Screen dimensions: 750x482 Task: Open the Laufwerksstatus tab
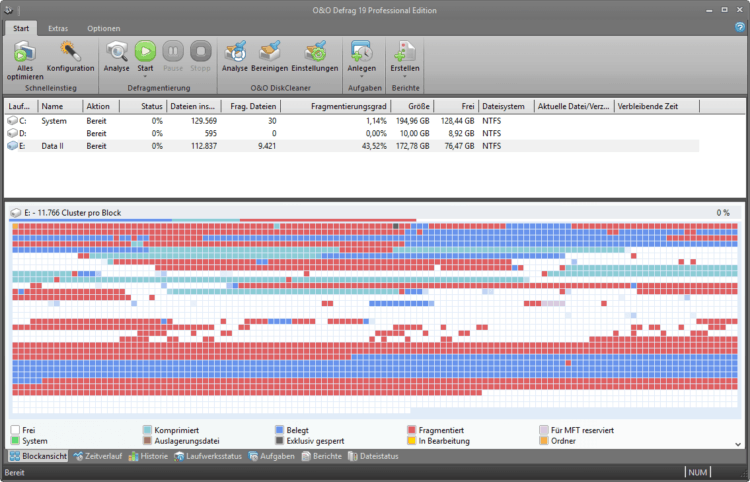click(x=208, y=456)
